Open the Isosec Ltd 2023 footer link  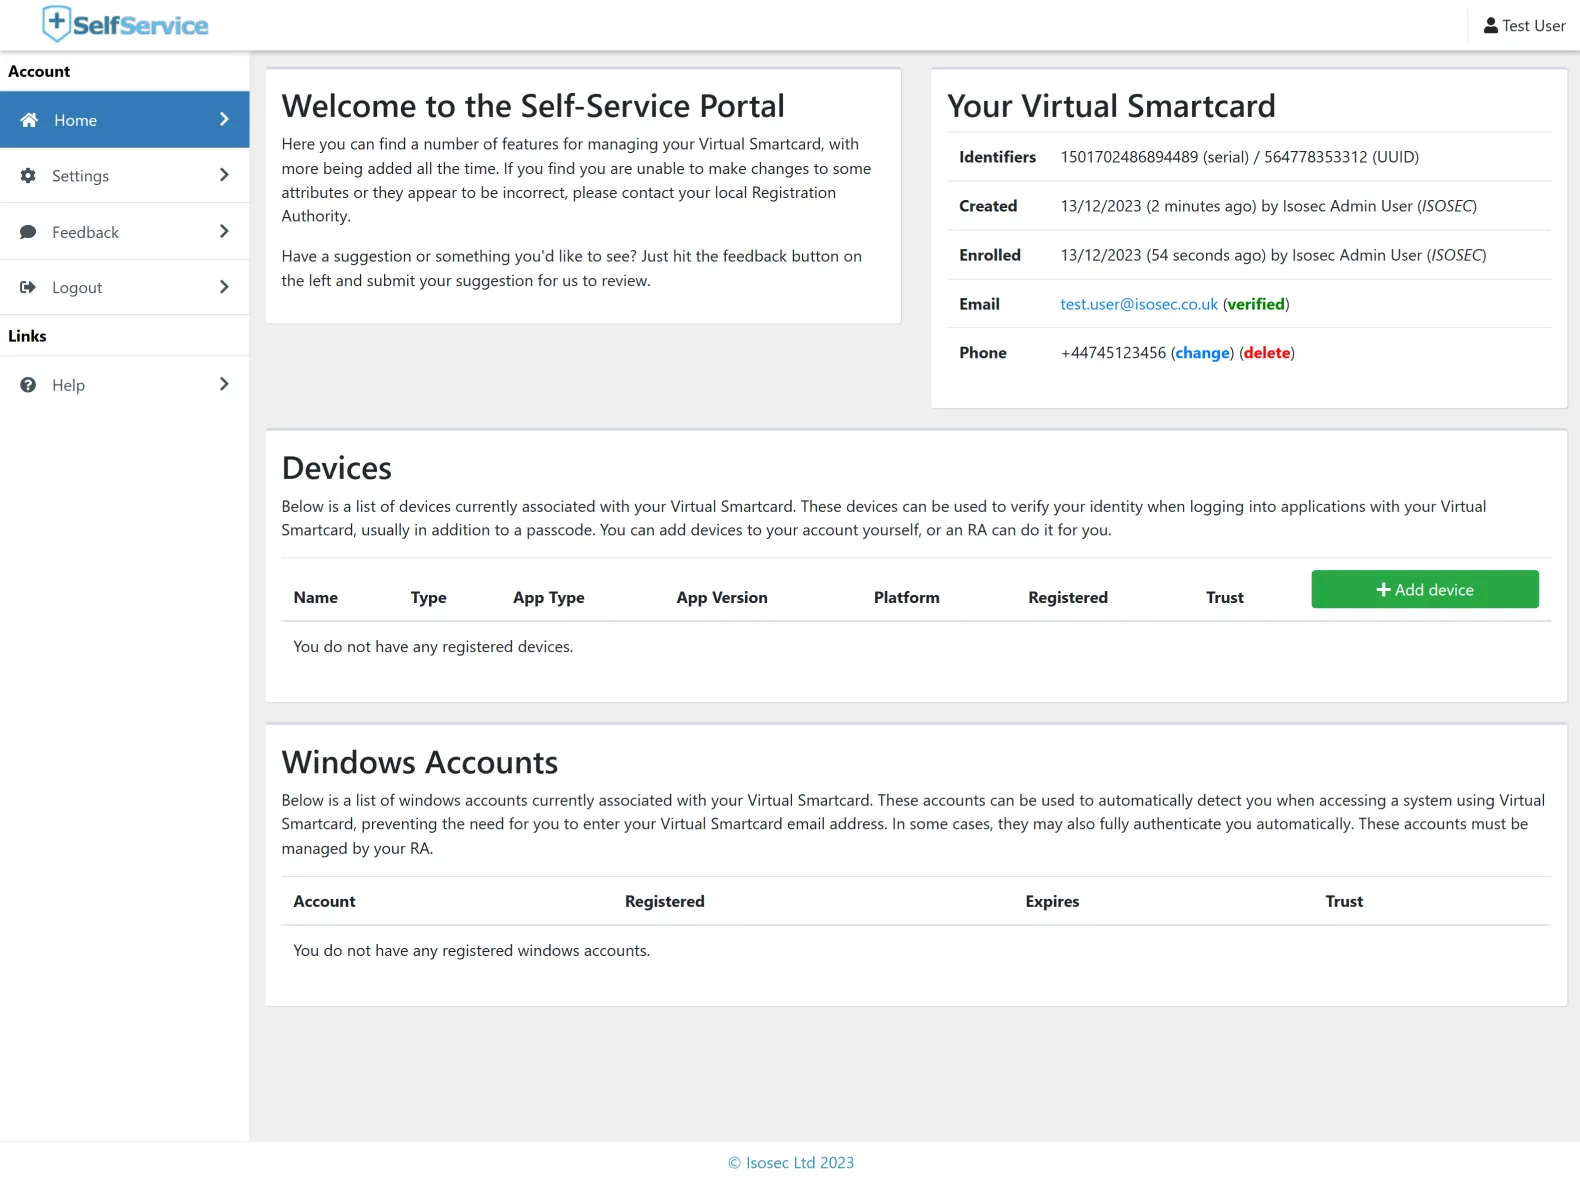(x=791, y=1162)
